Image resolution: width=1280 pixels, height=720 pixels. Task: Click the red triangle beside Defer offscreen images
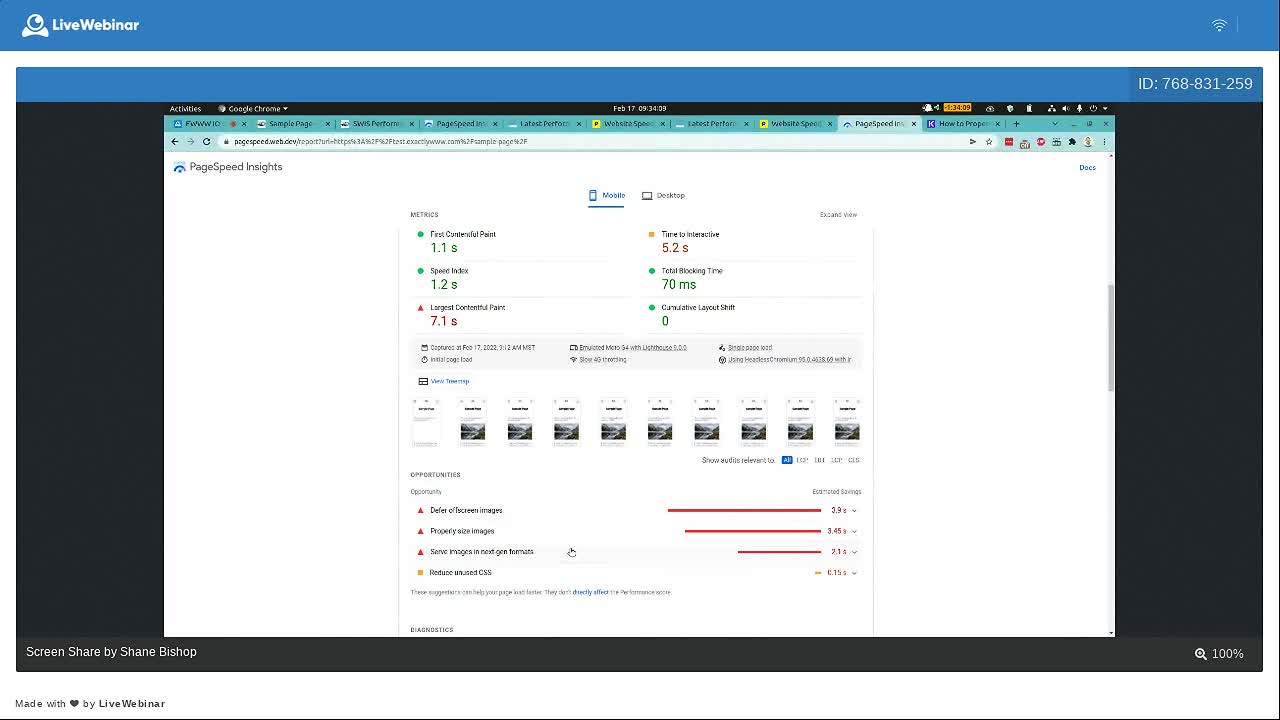[x=421, y=510]
